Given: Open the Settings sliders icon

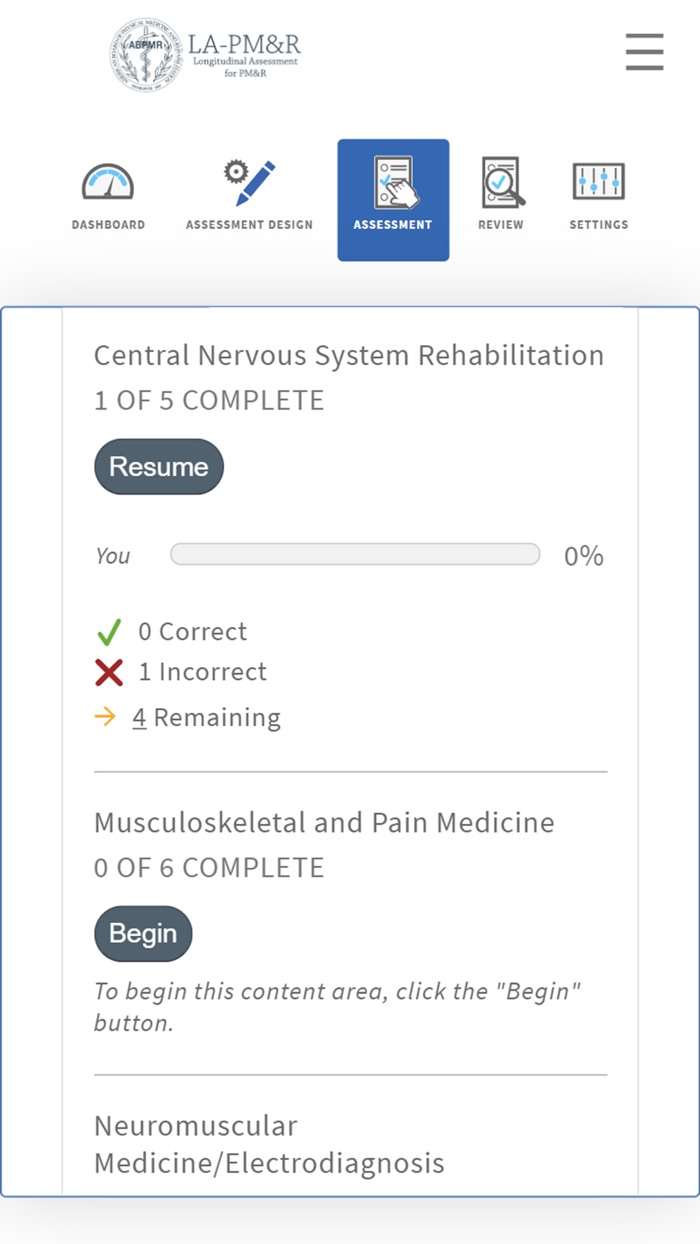Looking at the screenshot, I should [x=599, y=182].
